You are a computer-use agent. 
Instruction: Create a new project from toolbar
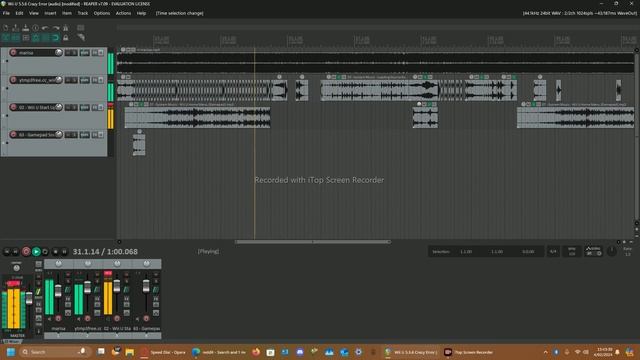(5, 28)
